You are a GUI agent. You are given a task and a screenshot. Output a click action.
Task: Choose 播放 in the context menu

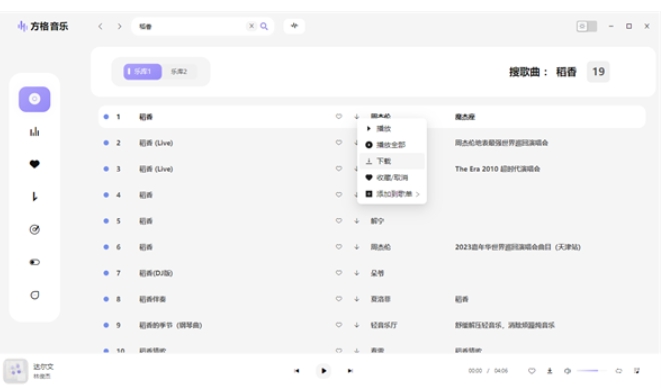(x=392, y=128)
